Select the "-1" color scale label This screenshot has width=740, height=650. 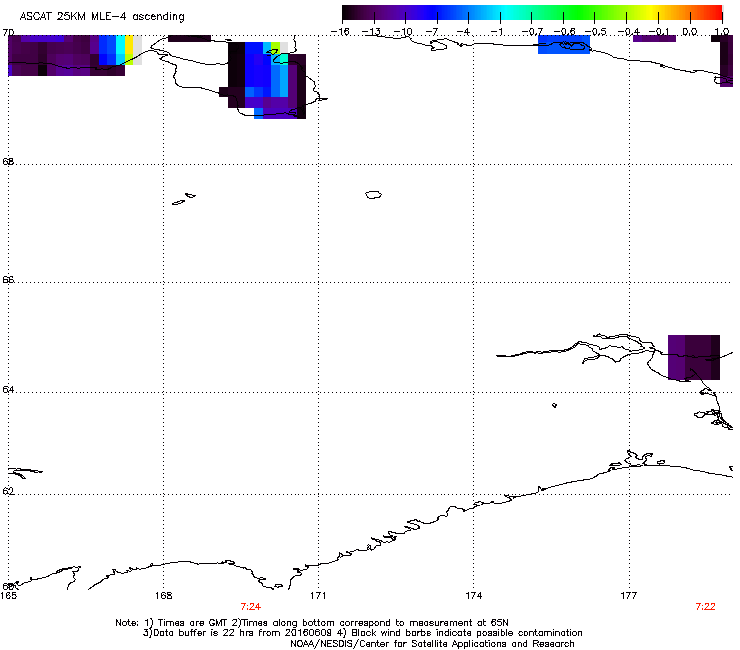click(497, 32)
